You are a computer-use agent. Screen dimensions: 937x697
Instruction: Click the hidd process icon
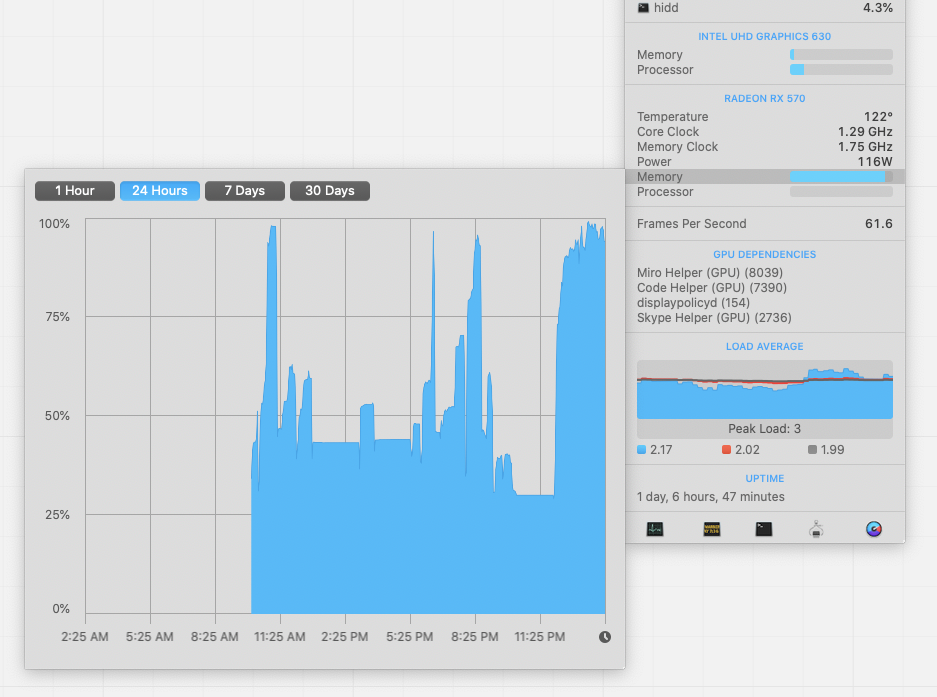point(643,8)
